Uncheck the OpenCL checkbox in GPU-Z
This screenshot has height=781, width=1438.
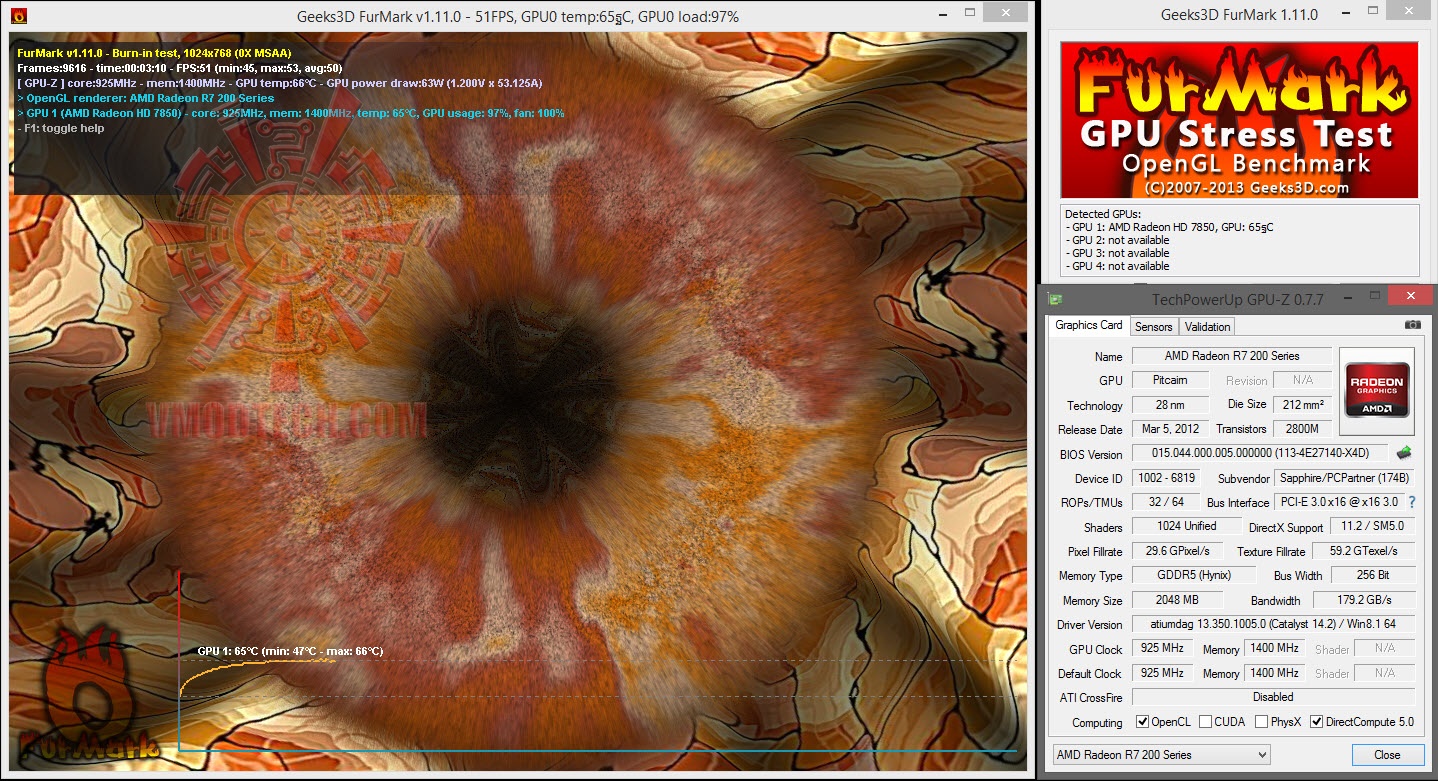[x=1143, y=722]
